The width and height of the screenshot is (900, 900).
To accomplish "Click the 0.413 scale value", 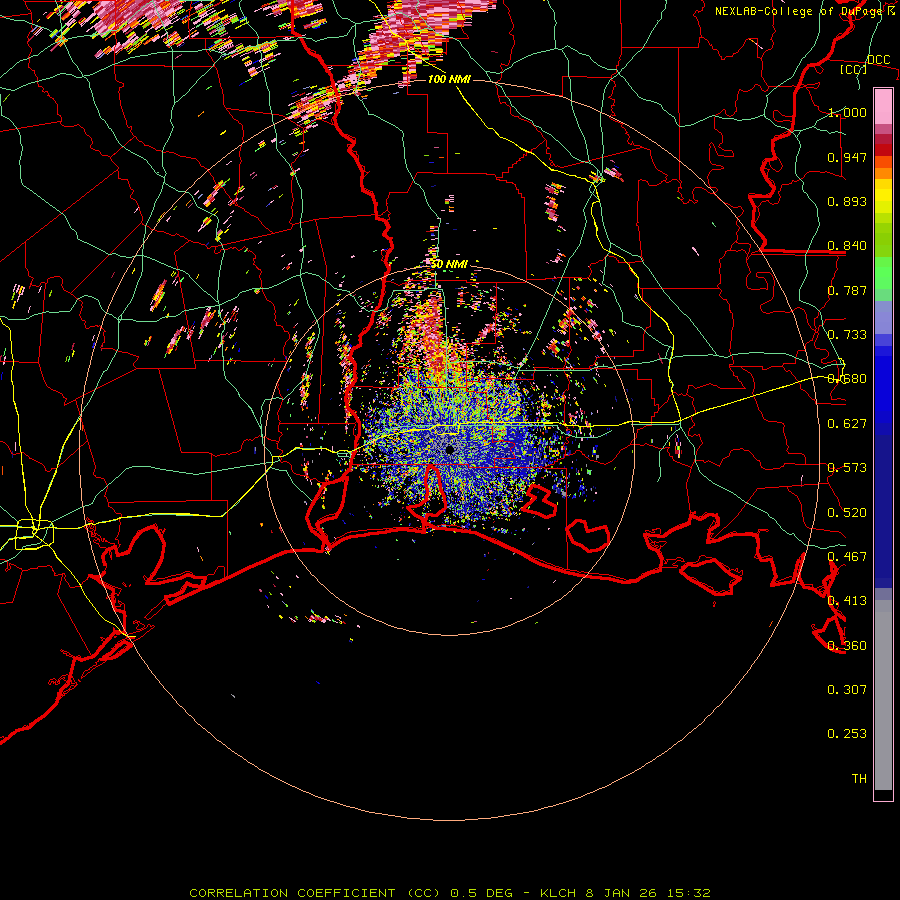I will pos(847,601).
